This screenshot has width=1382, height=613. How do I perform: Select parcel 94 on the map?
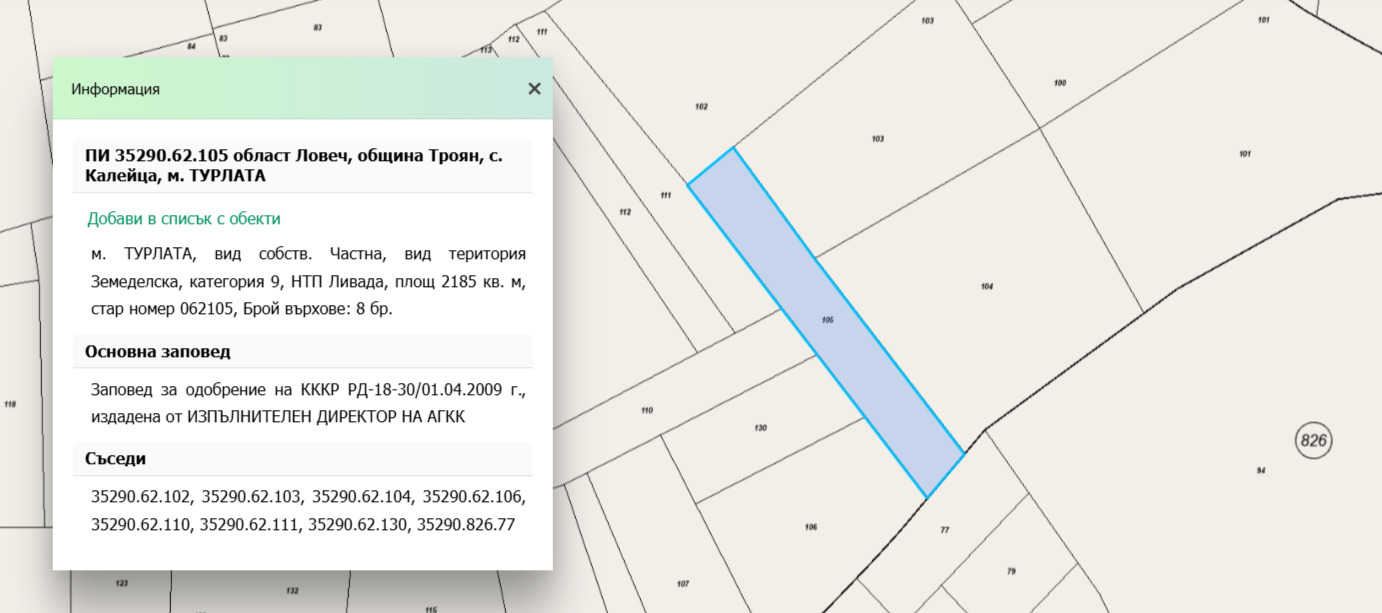(x=1260, y=470)
